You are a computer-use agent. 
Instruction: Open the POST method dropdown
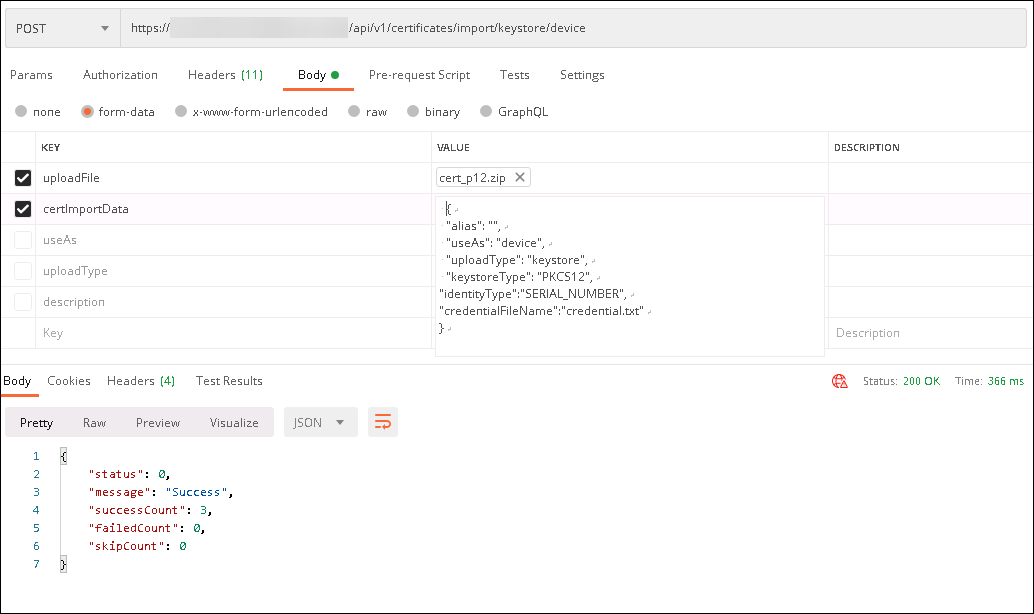pyautogui.click(x=62, y=28)
